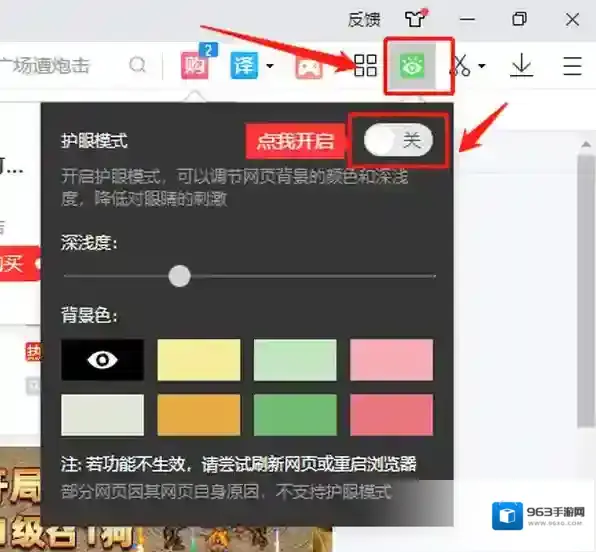This screenshot has width=596, height=552.
Task: Open the shopping 购 icon in toolbar
Action: [195, 65]
